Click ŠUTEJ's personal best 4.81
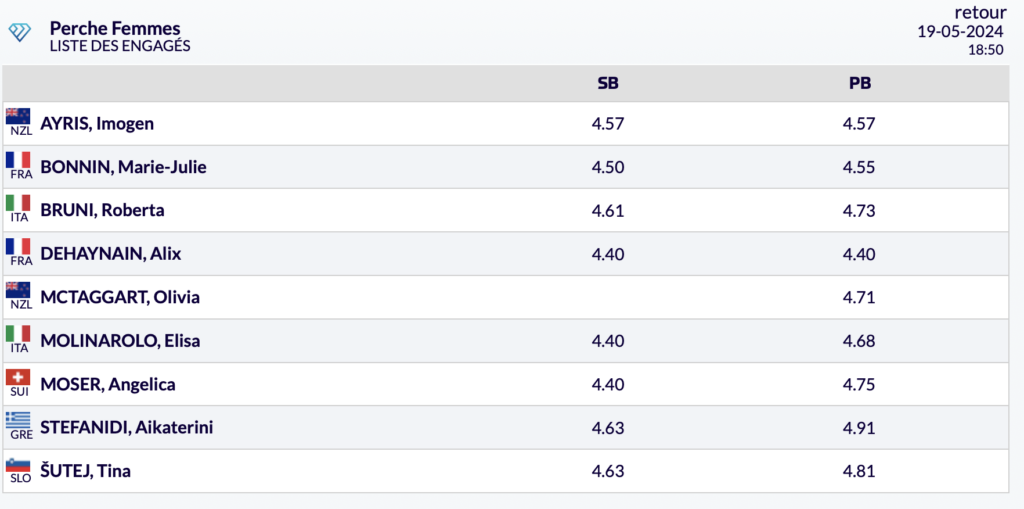Image resolution: width=1024 pixels, height=509 pixels. click(859, 471)
